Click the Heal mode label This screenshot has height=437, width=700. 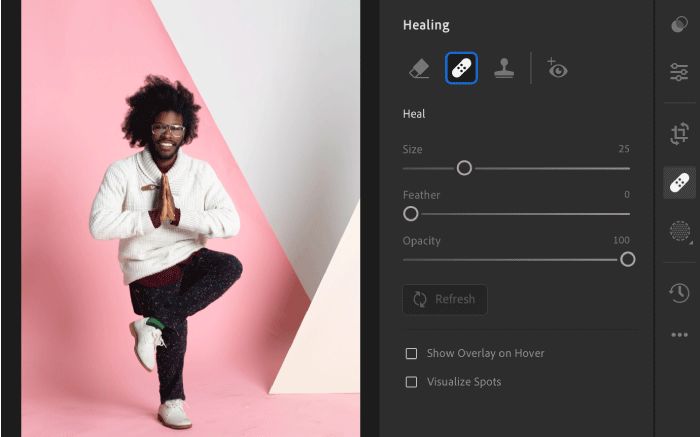point(414,114)
